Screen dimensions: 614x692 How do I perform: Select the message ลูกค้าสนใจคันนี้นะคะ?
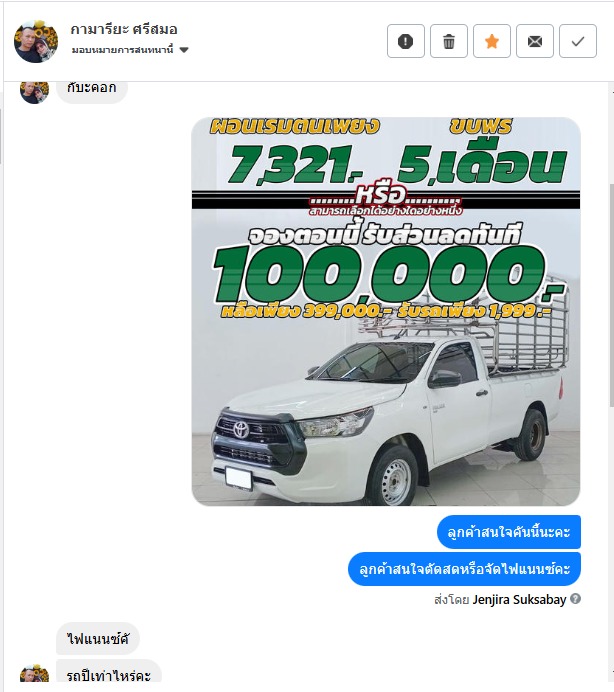coord(509,532)
